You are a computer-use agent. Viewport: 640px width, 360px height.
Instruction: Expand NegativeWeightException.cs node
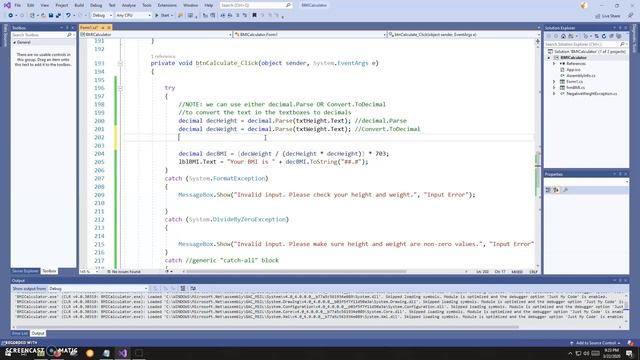(x=554, y=93)
